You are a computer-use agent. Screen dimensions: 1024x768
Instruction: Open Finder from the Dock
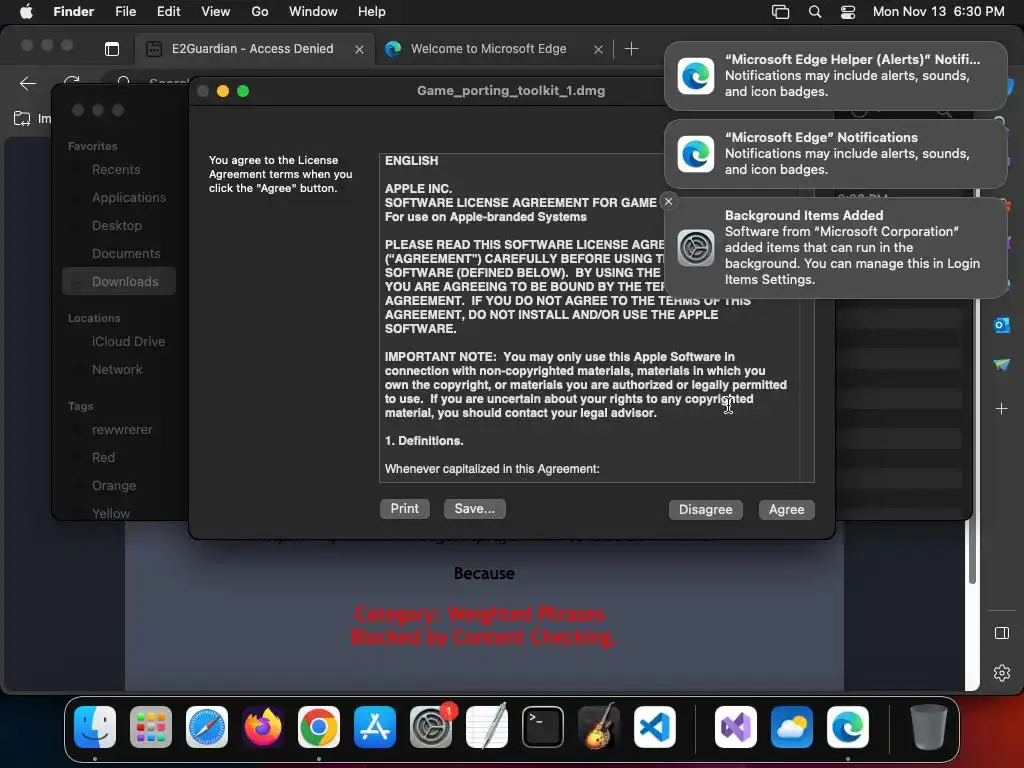(x=95, y=727)
